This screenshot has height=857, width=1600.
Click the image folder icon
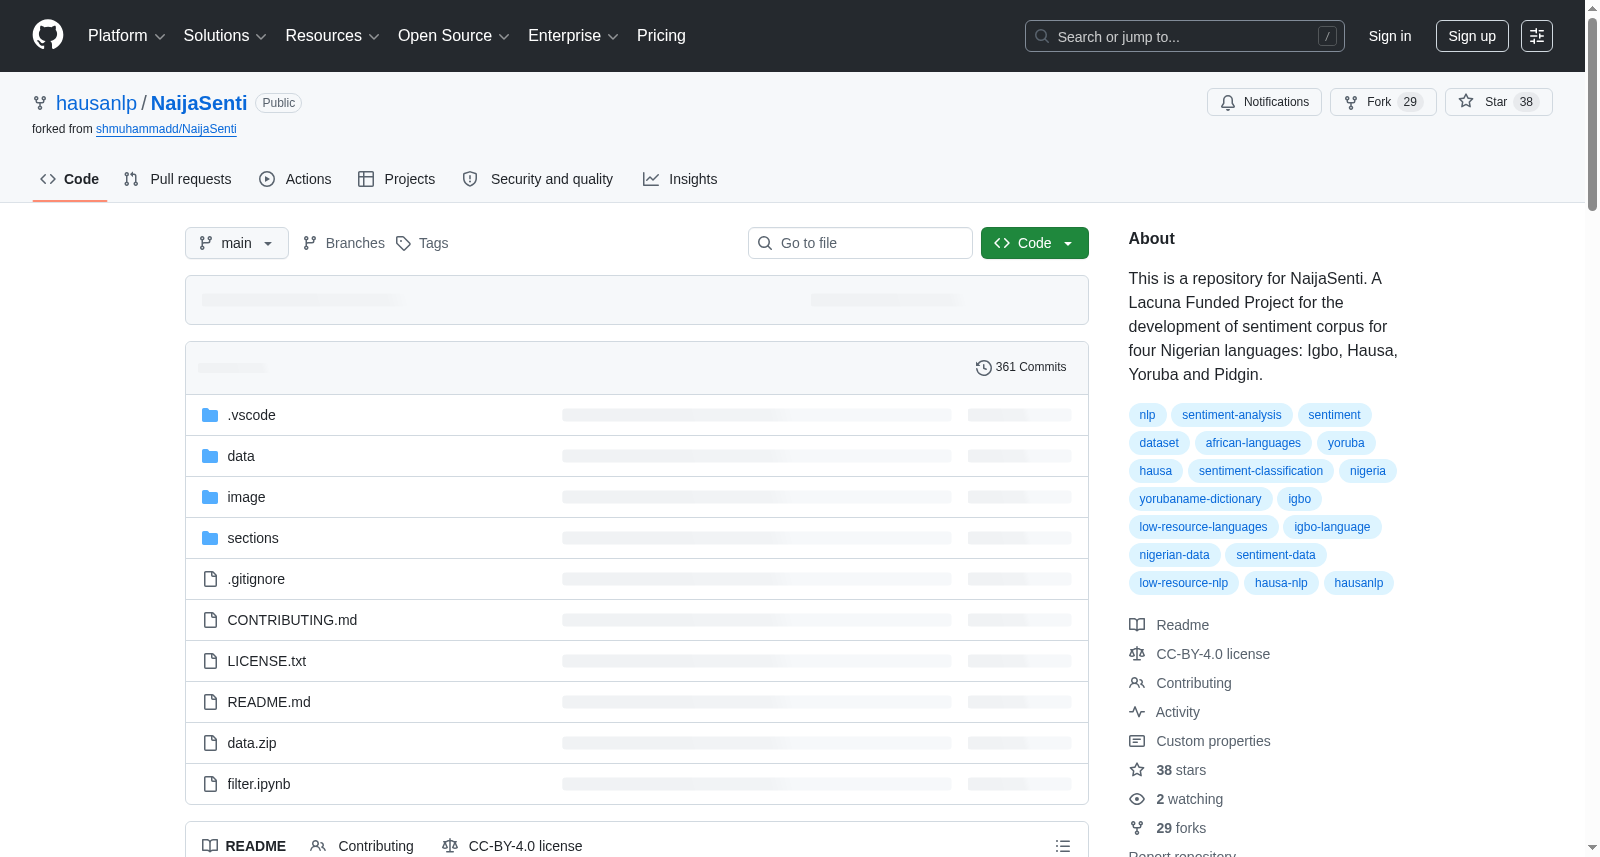click(210, 497)
